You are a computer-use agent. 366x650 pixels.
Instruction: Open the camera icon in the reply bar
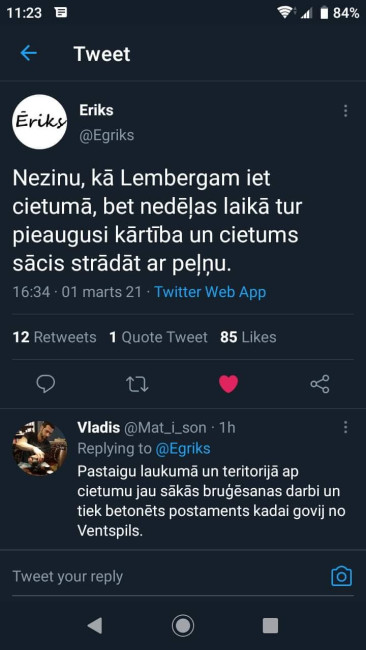click(342, 577)
